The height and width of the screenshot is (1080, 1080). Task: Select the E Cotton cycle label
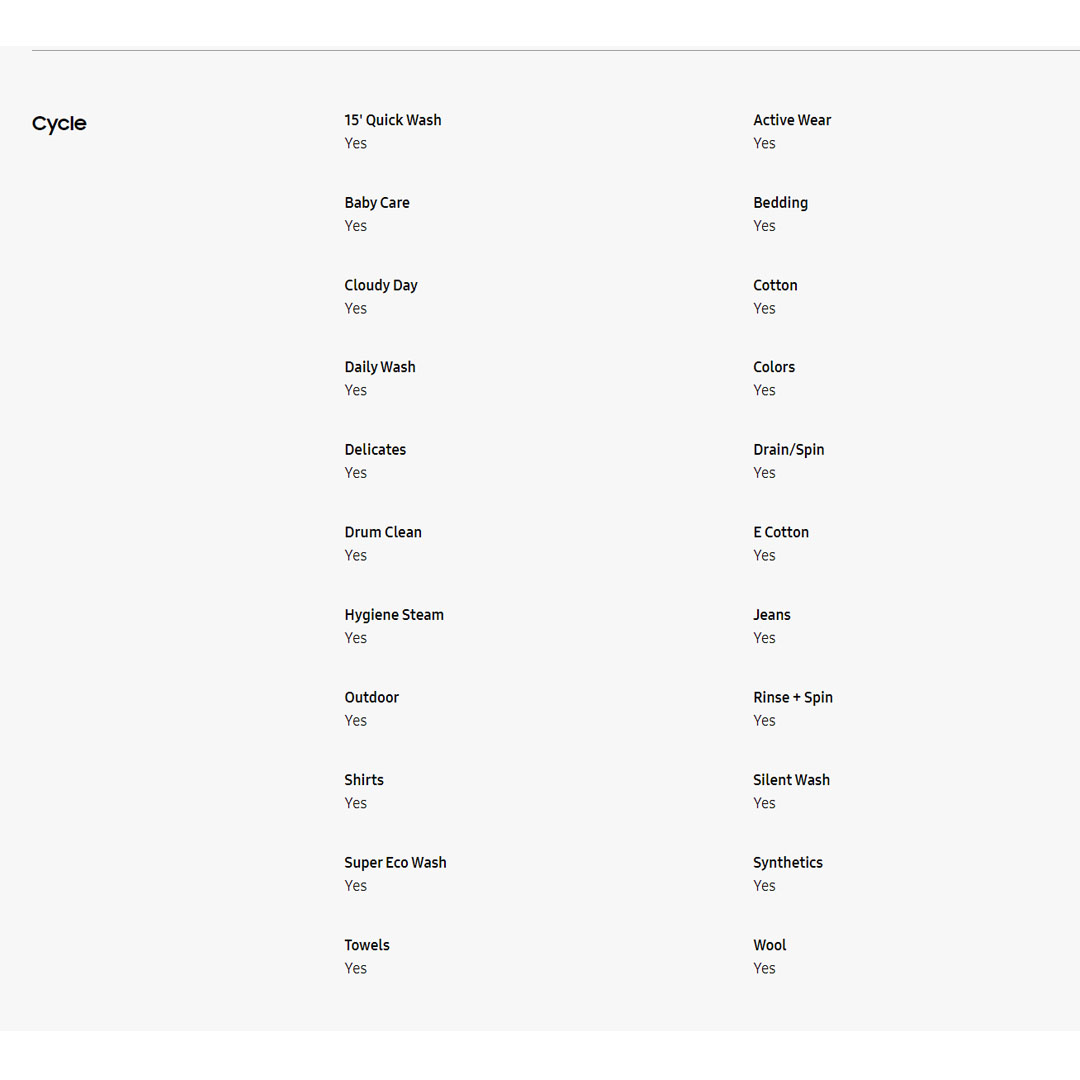tap(781, 532)
